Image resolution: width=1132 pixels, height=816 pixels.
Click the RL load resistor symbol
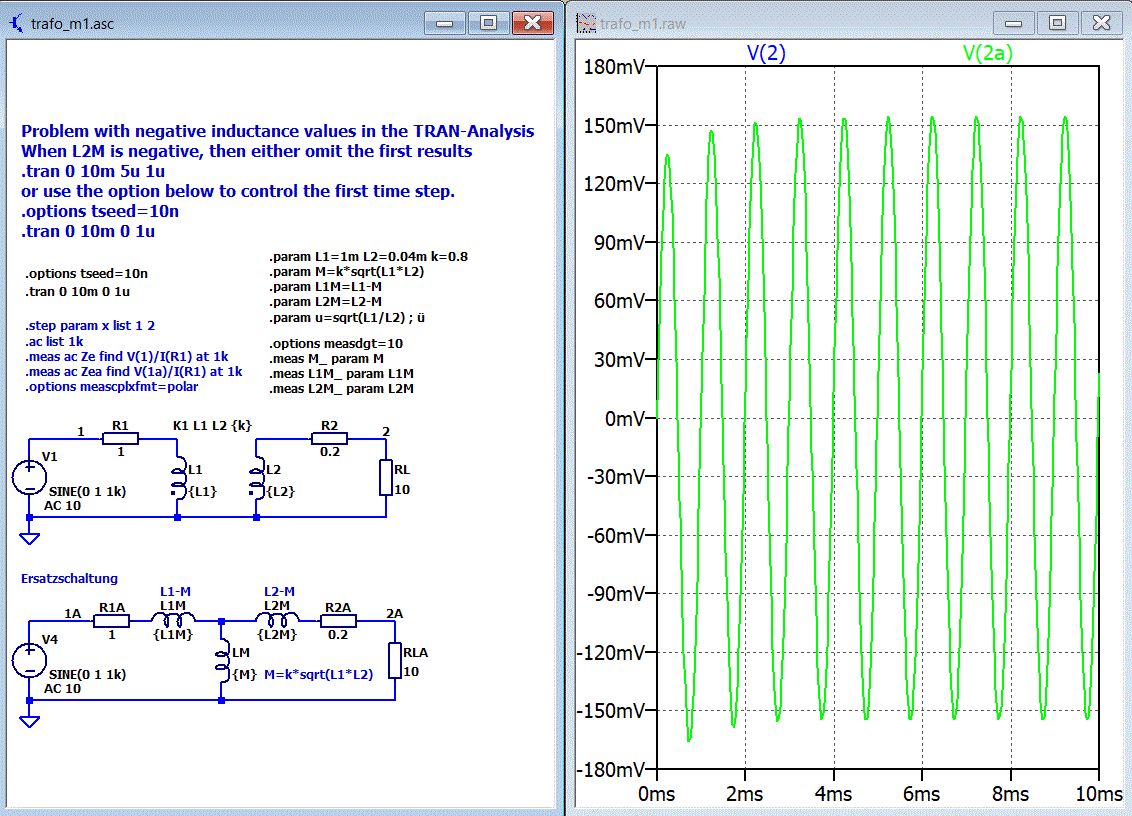point(387,477)
